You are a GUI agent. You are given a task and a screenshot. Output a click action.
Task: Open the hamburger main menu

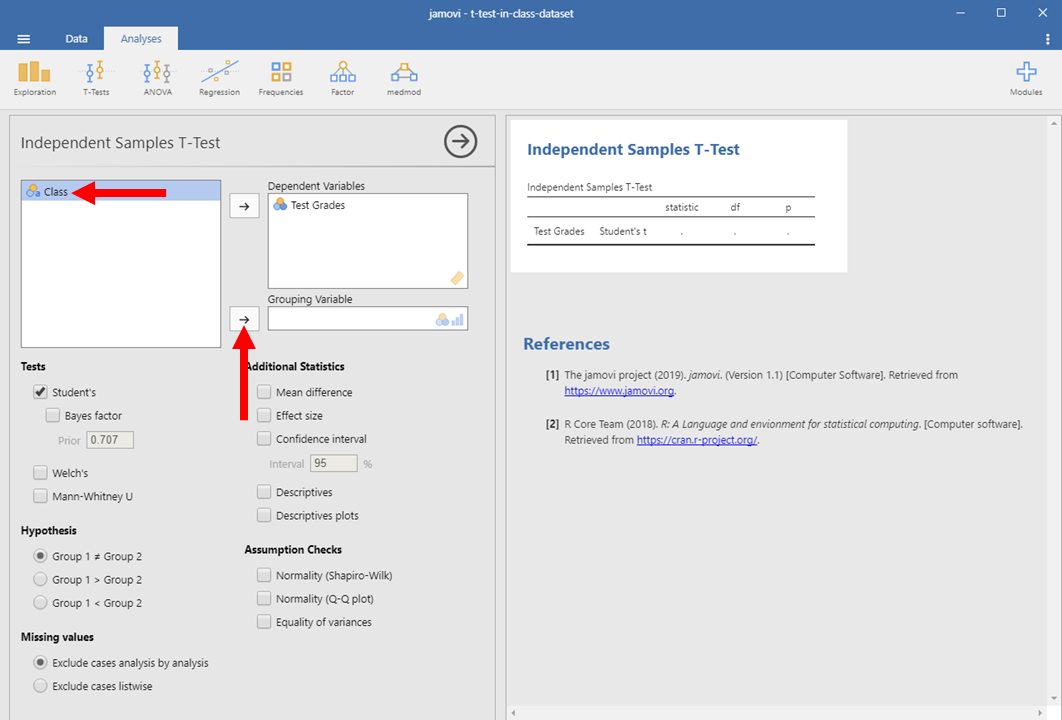click(x=24, y=39)
